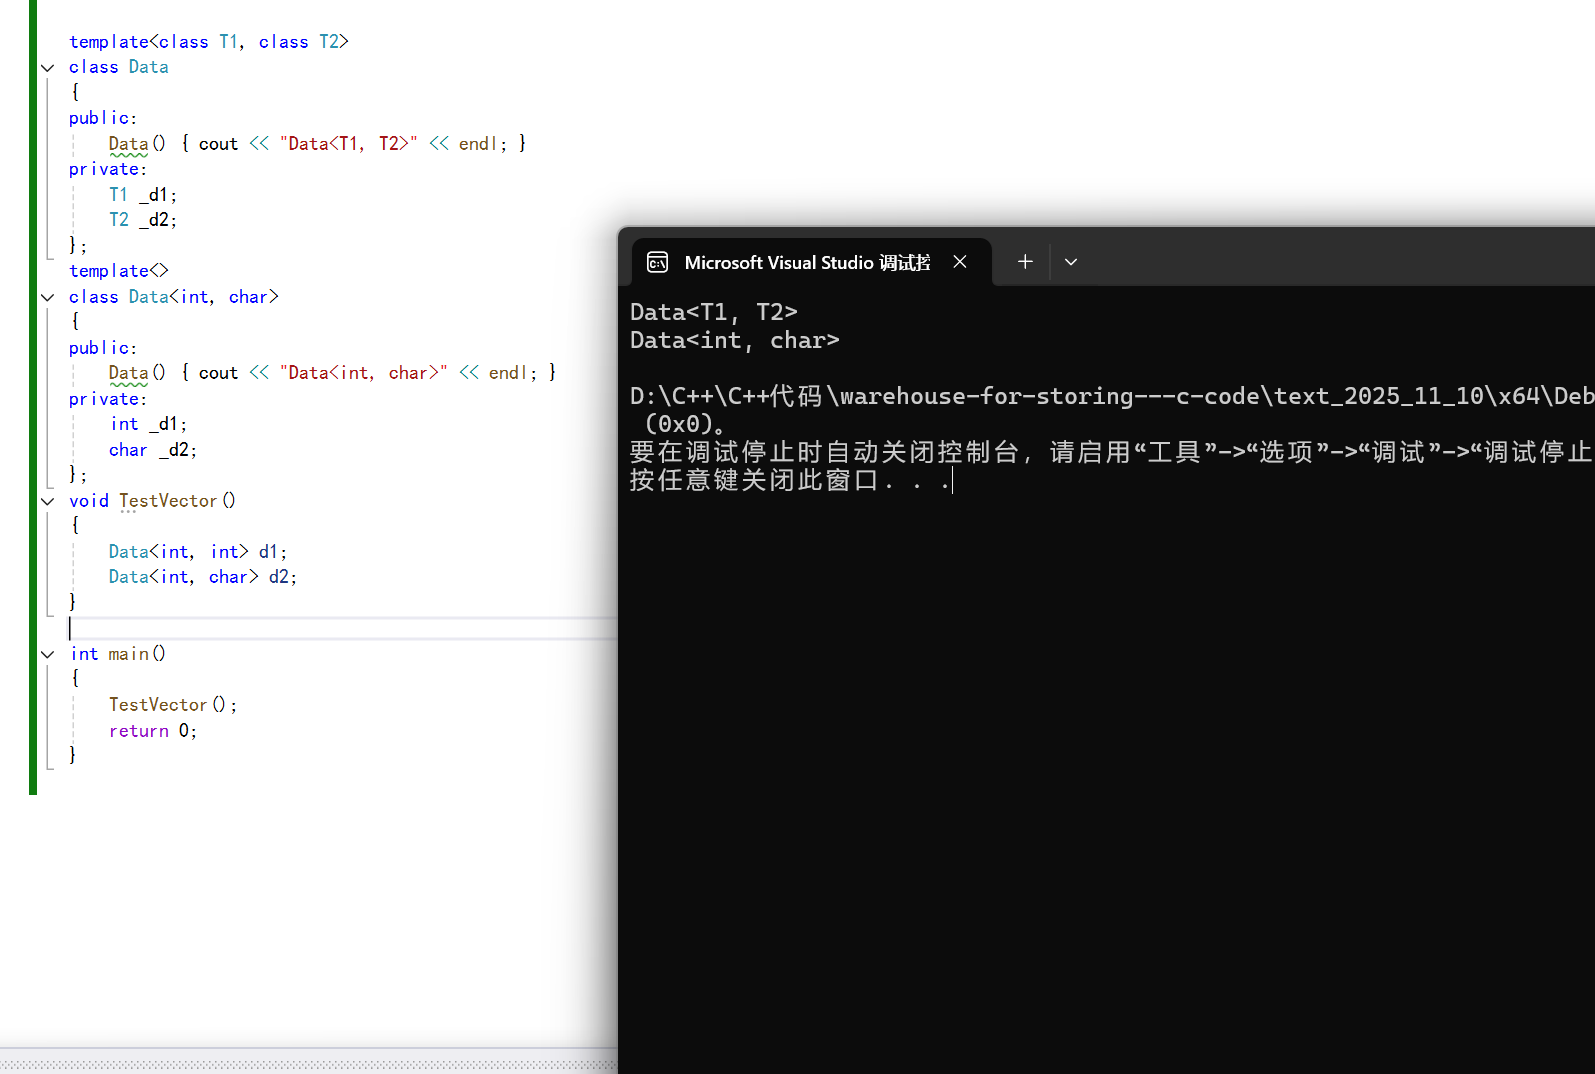
Task: Open new console tab with plus button
Action: pyautogui.click(x=1025, y=262)
